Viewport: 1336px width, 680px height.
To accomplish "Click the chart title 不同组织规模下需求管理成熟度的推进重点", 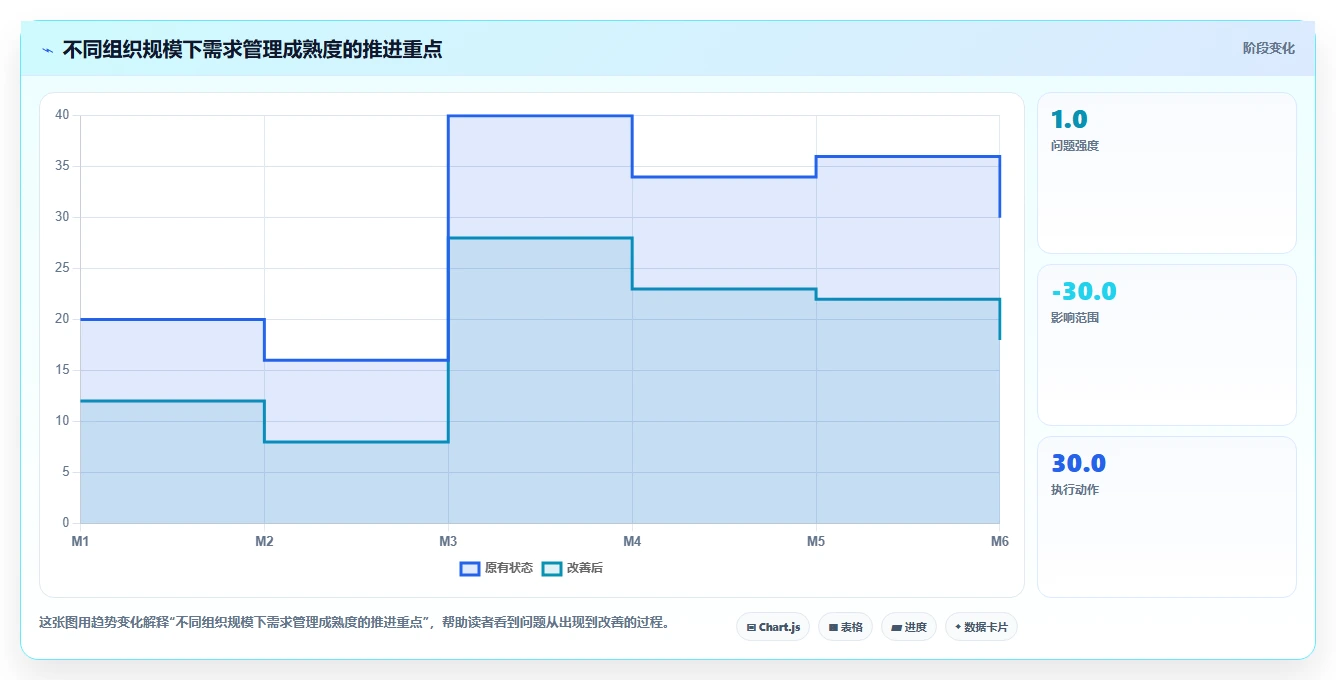I will [x=252, y=49].
